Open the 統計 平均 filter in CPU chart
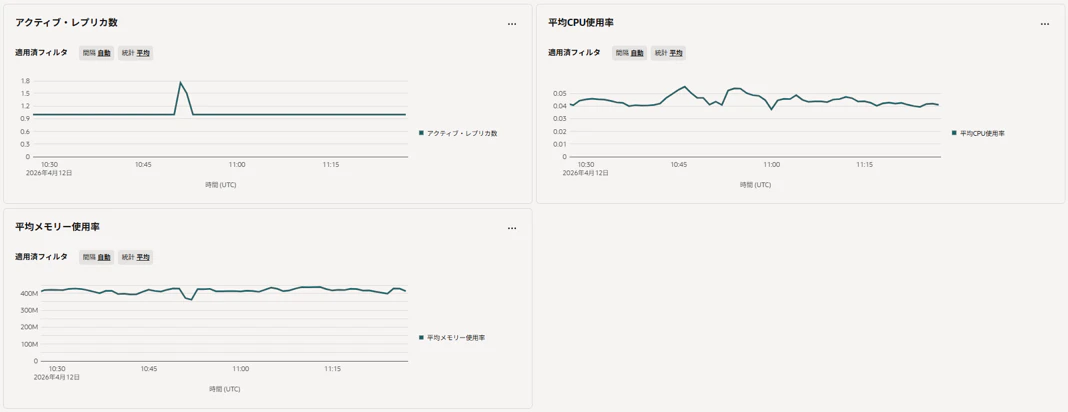This screenshot has height=412, width=1068. (668, 53)
